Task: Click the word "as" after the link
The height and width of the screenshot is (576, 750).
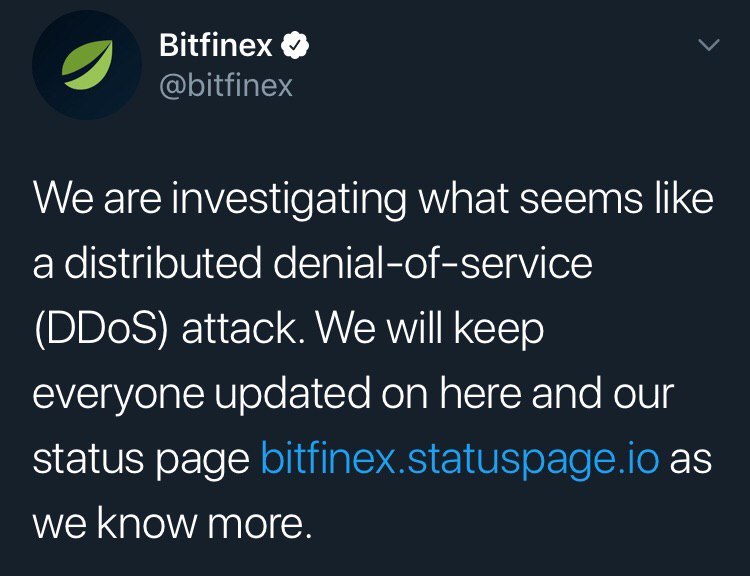Action: (691, 460)
